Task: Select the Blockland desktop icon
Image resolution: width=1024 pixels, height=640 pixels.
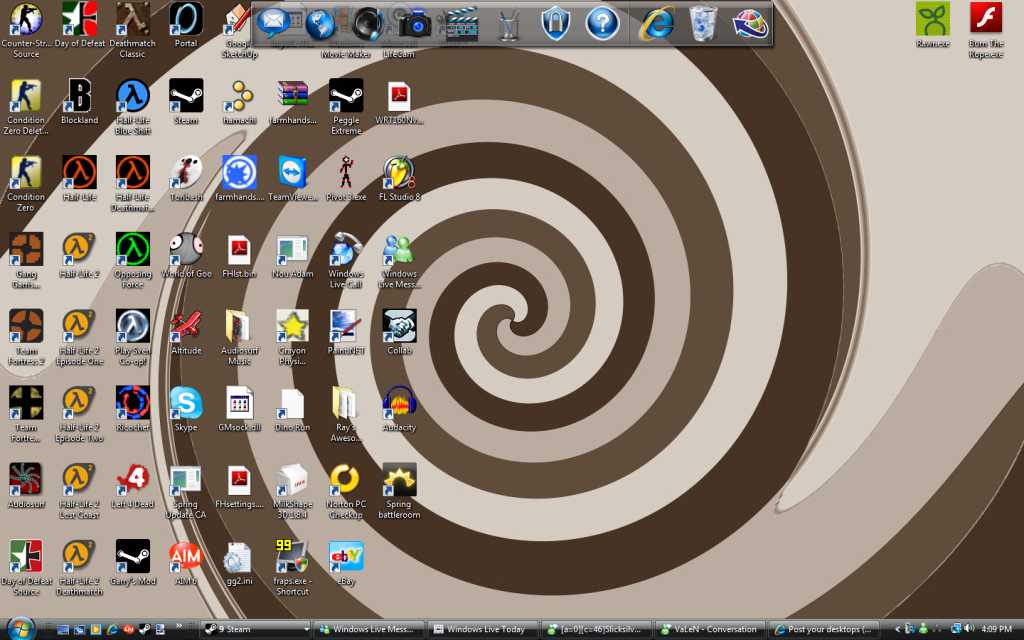Action: pos(80,96)
